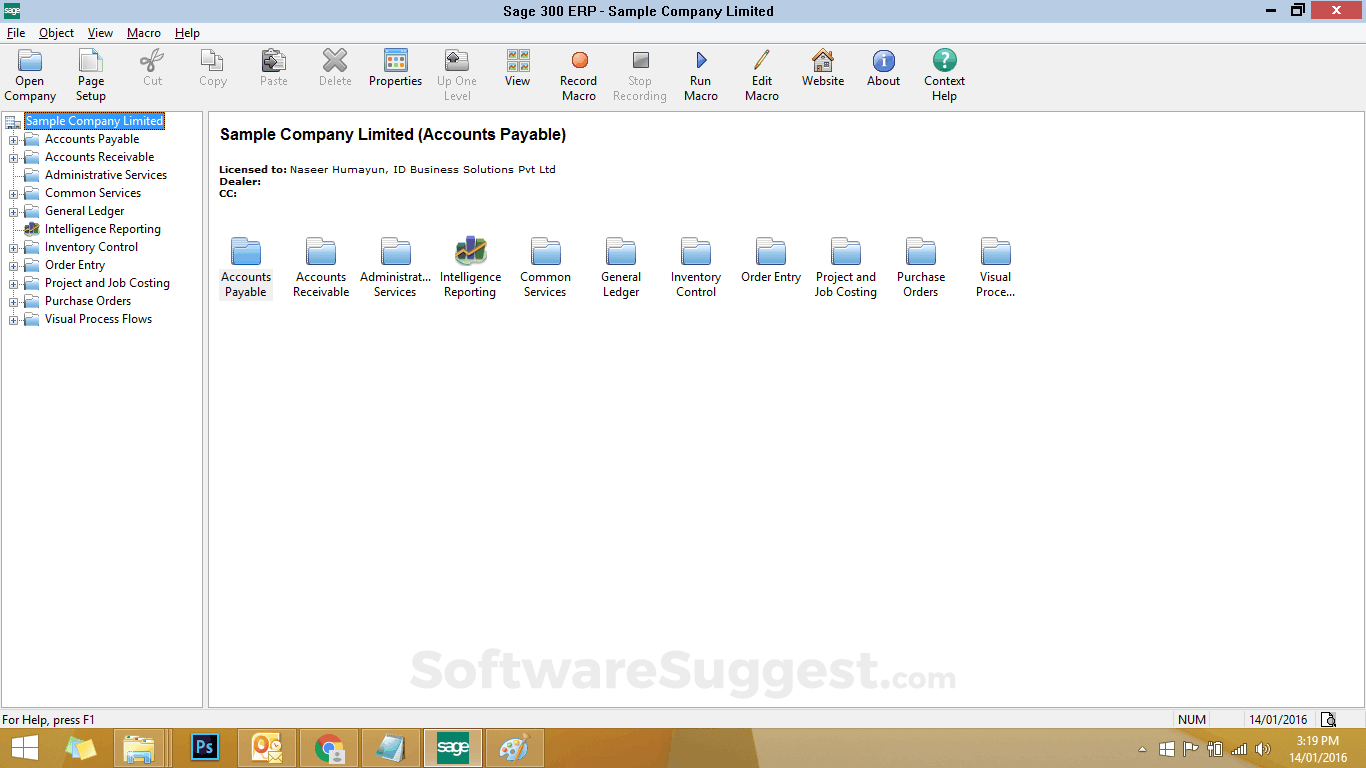The height and width of the screenshot is (768, 1366).
Task: Expand Order Entry node in tree
Action: pos(14,265)
